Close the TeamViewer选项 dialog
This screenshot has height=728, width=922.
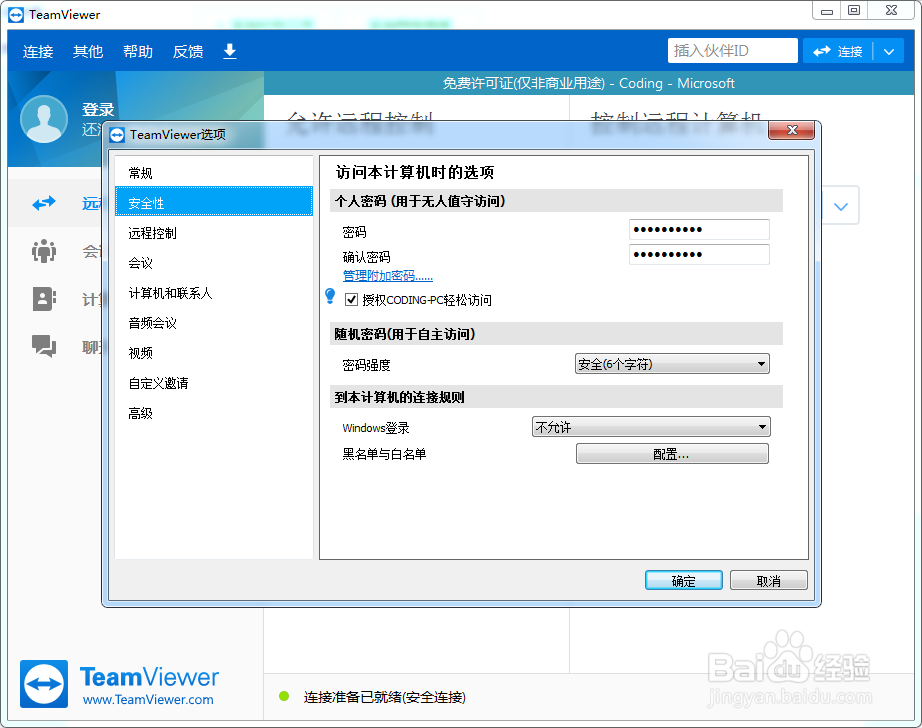click(x=791, y=131)
